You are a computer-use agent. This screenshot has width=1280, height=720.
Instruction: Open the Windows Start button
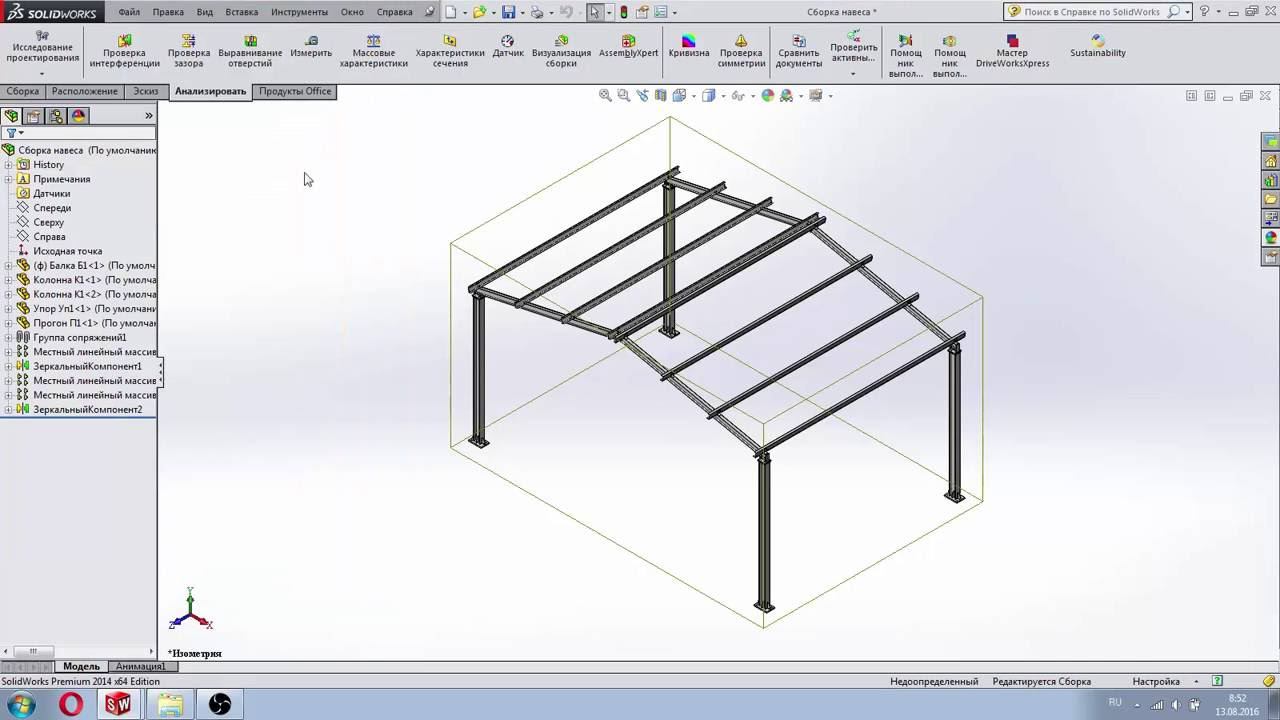coord(20,705)
